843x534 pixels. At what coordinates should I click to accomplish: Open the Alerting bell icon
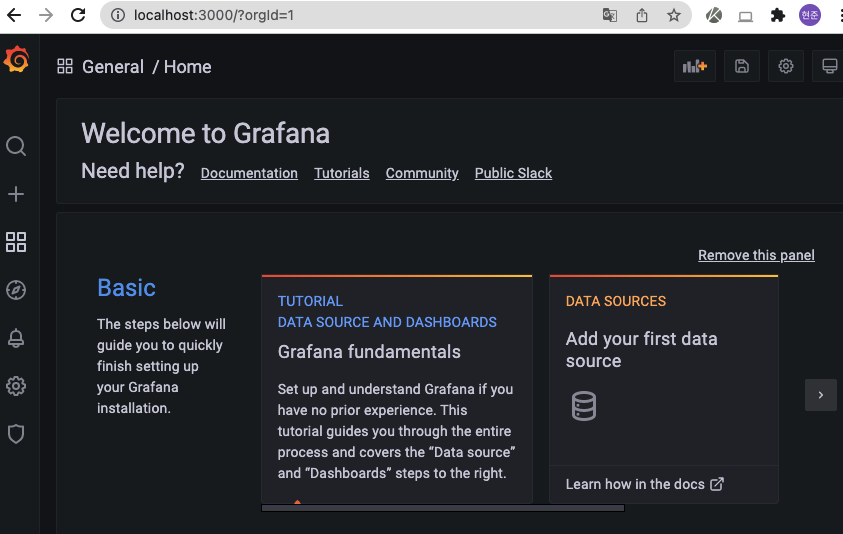pyautogui.click(x=16, y=338)
